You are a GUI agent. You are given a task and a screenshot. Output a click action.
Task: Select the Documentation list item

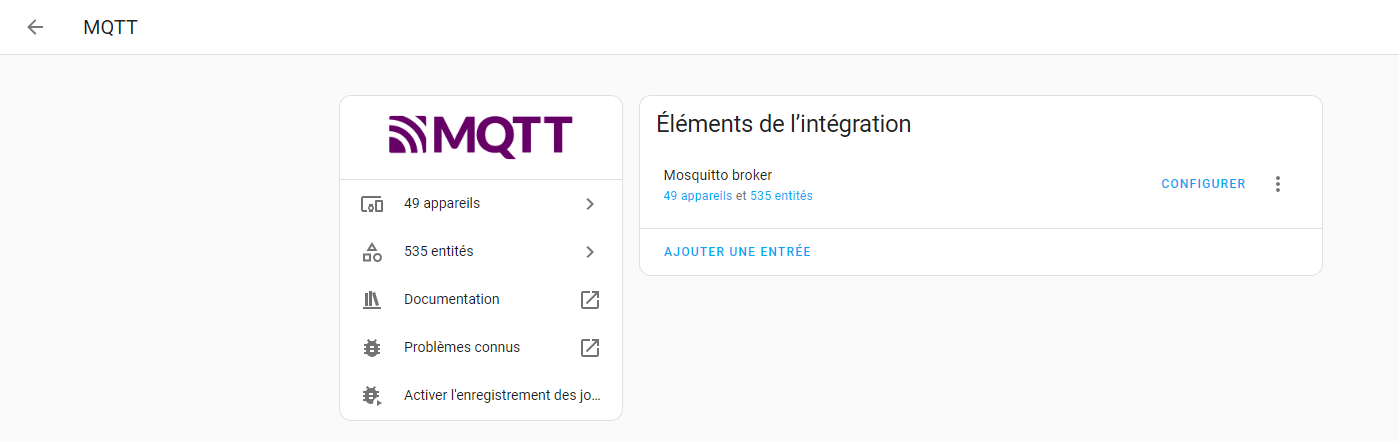click(481, 300)
